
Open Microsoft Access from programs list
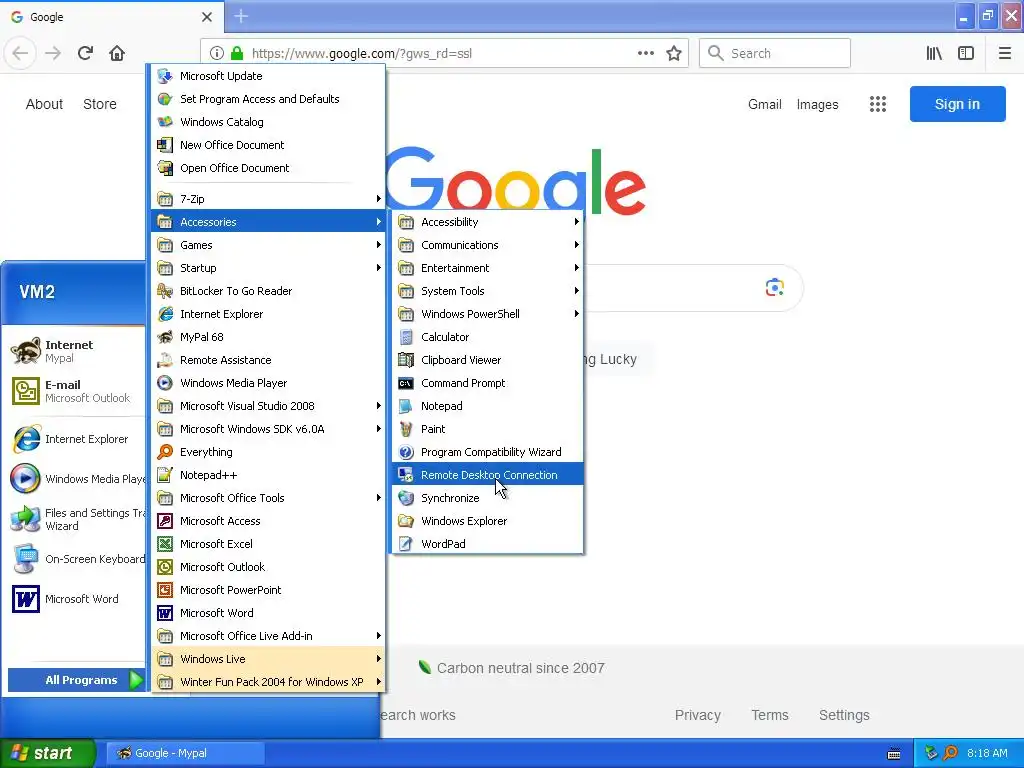click(268, 521)
